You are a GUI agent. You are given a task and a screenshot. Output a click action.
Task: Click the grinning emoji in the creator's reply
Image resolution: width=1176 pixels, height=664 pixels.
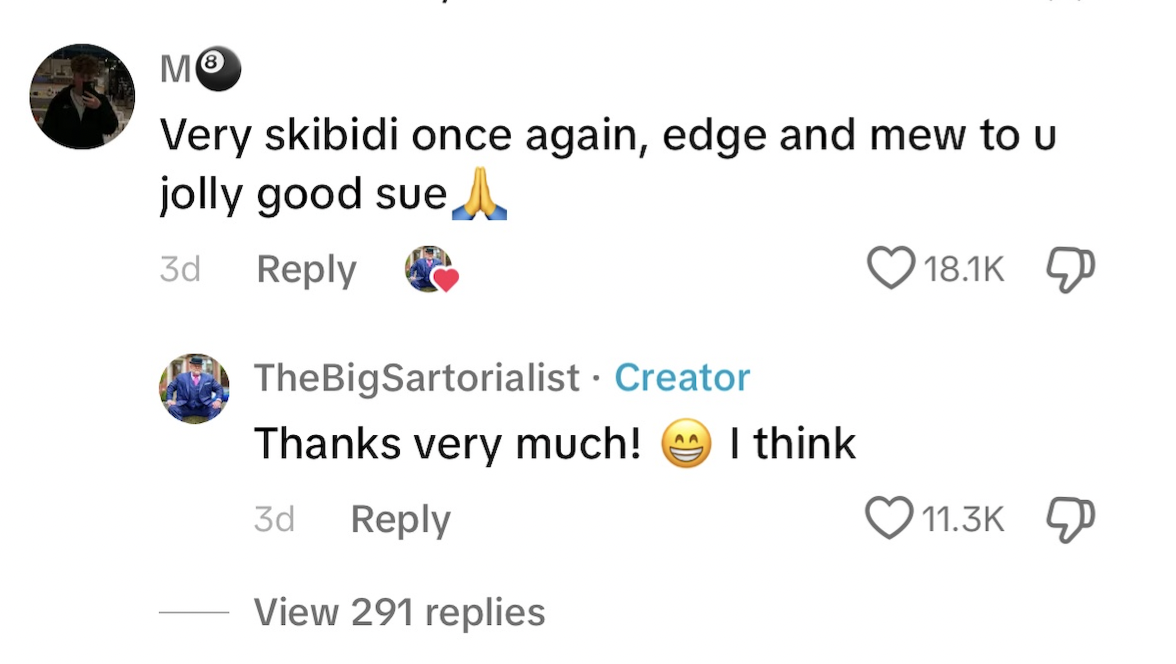click(686, 443)
